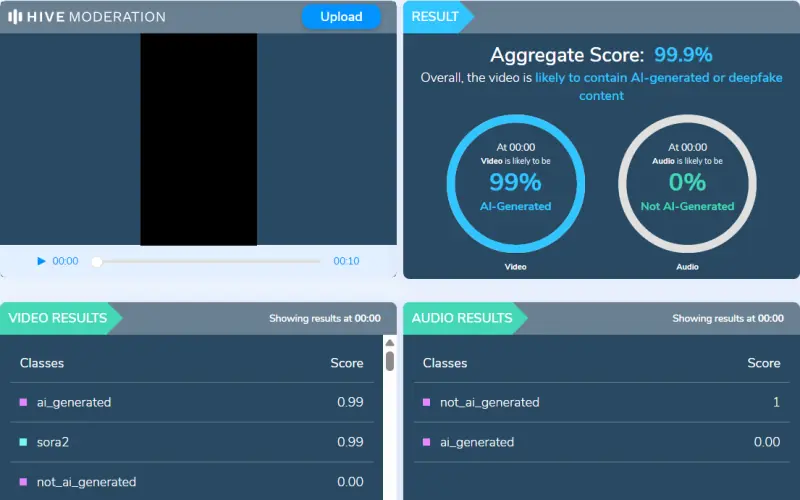Screen dimensions: 800x500
Task: Click the pink square beside video ai_generated
Action: click(x=23, y=402)
